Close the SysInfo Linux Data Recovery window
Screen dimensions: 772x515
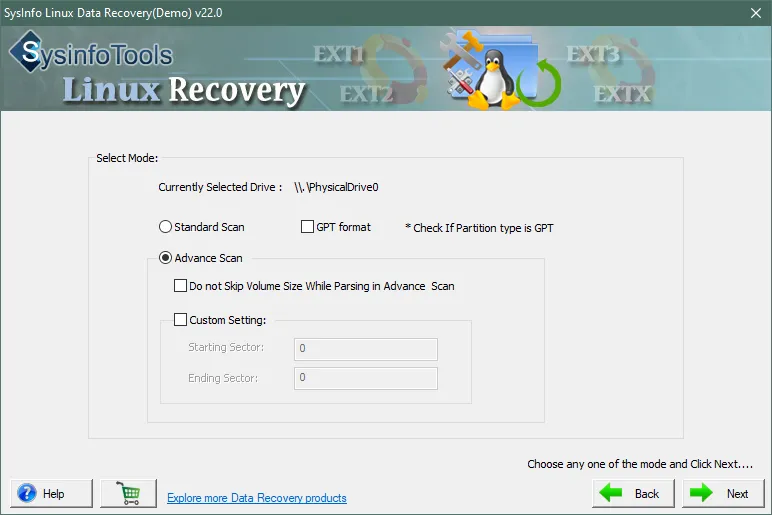pos(756,13)
